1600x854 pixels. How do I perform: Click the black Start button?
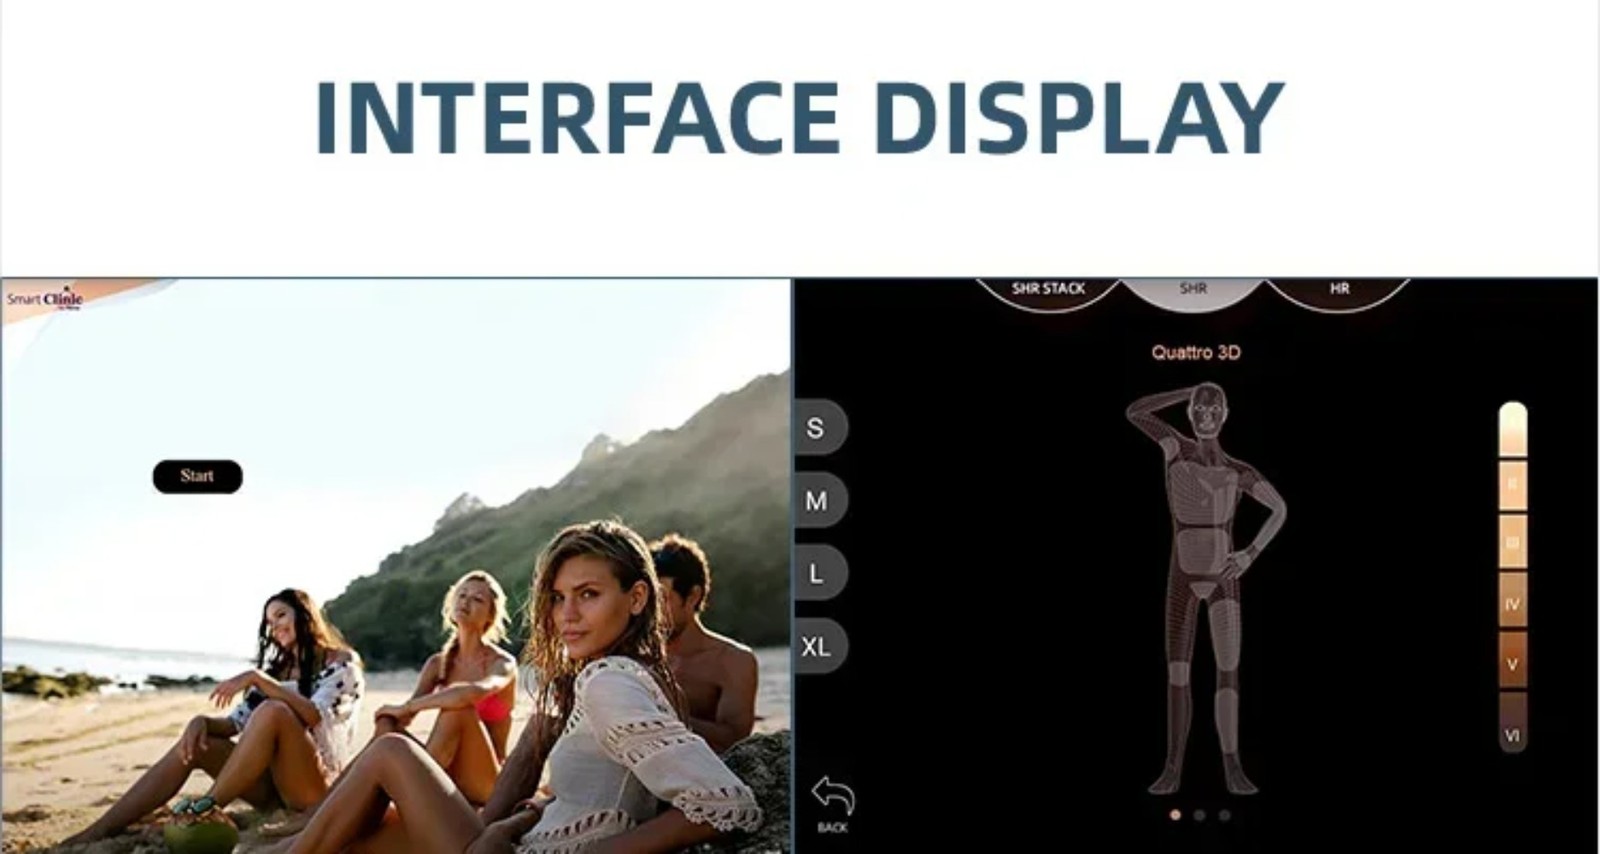click(197, 476)
